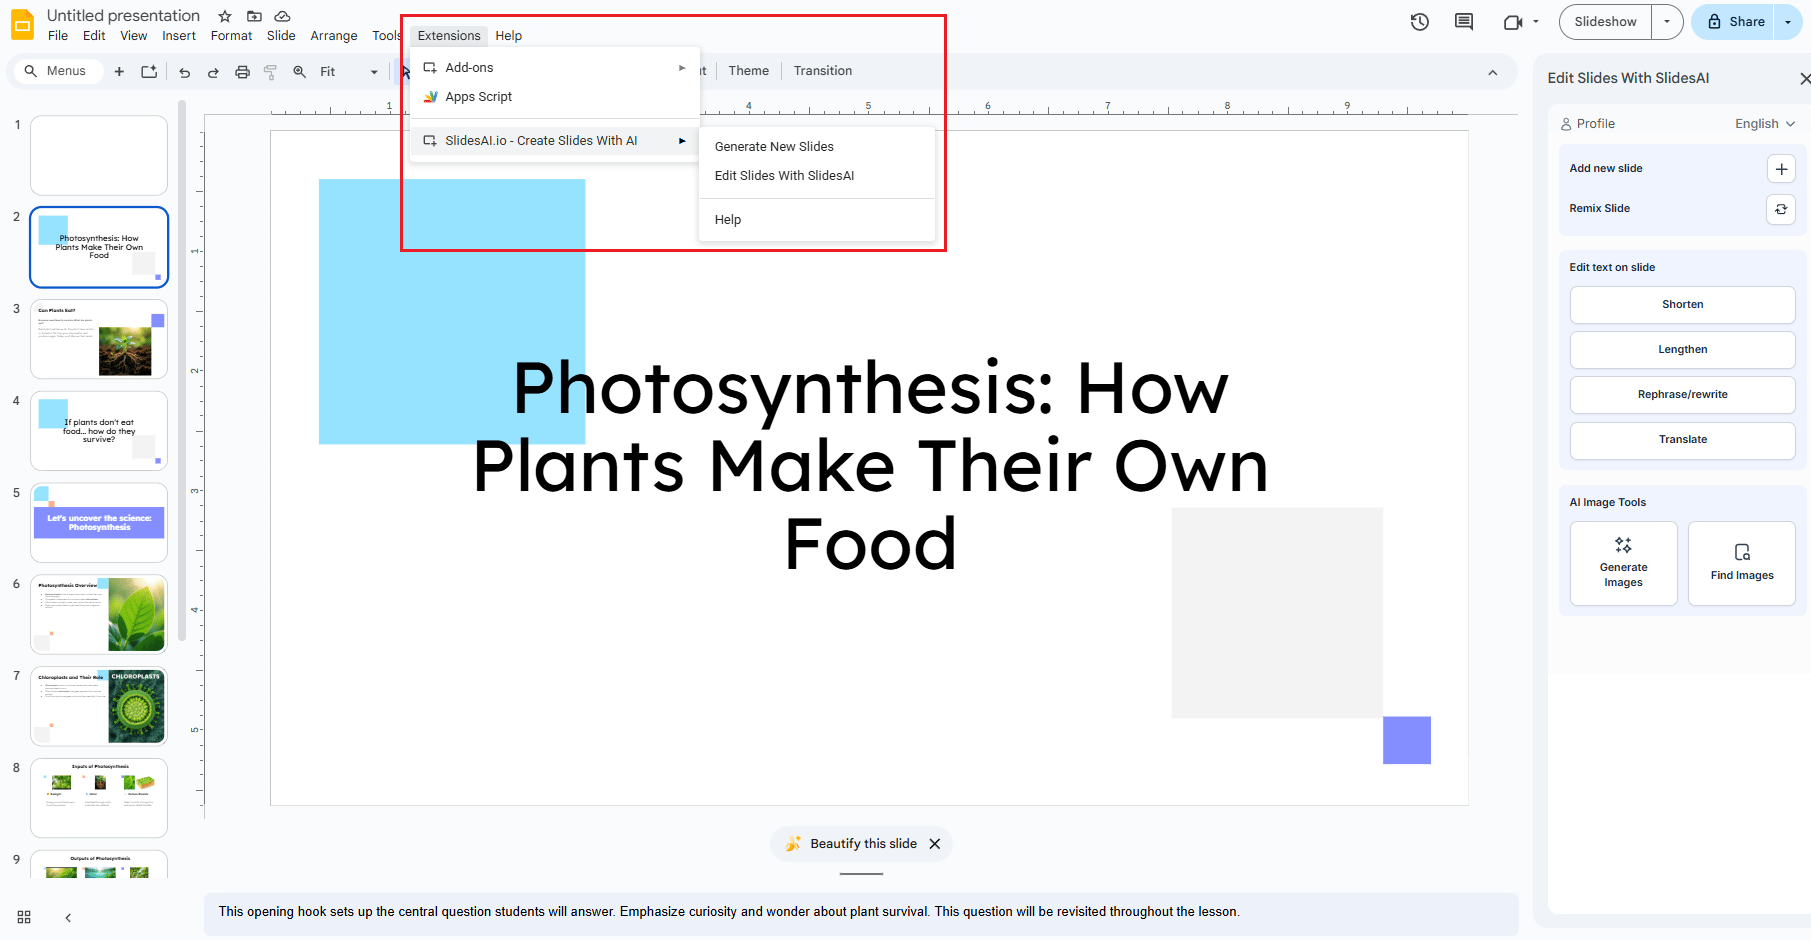Check the cloud document status icon

[x=283, y=16]
